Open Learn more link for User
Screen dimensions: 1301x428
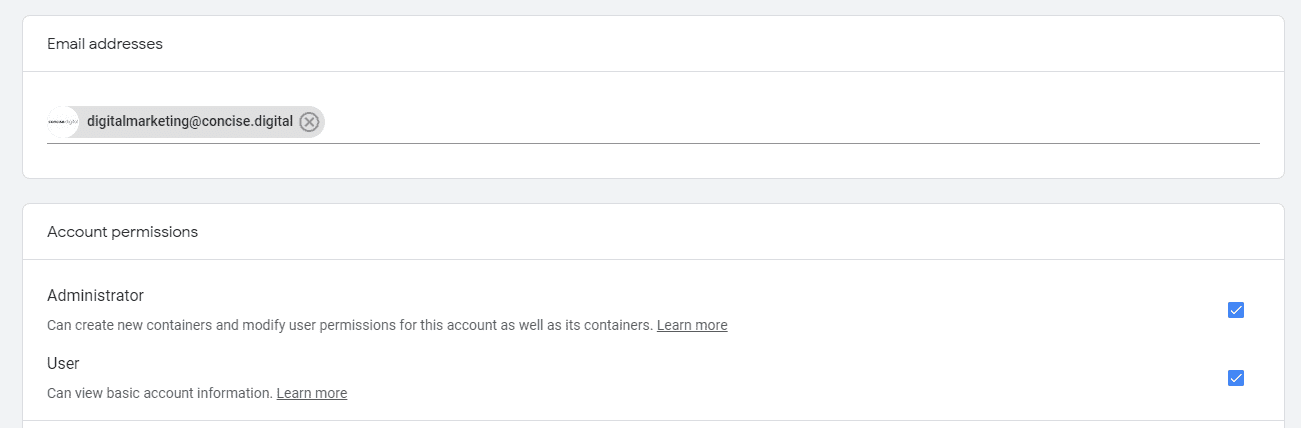pos(312,393)
